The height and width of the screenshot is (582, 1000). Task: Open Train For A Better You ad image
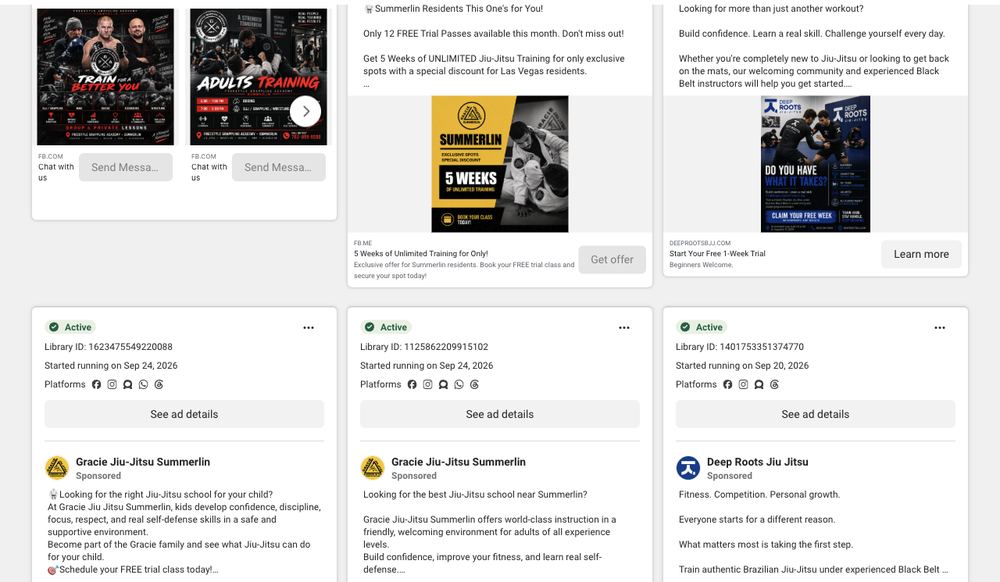click(x=105, y=76)
